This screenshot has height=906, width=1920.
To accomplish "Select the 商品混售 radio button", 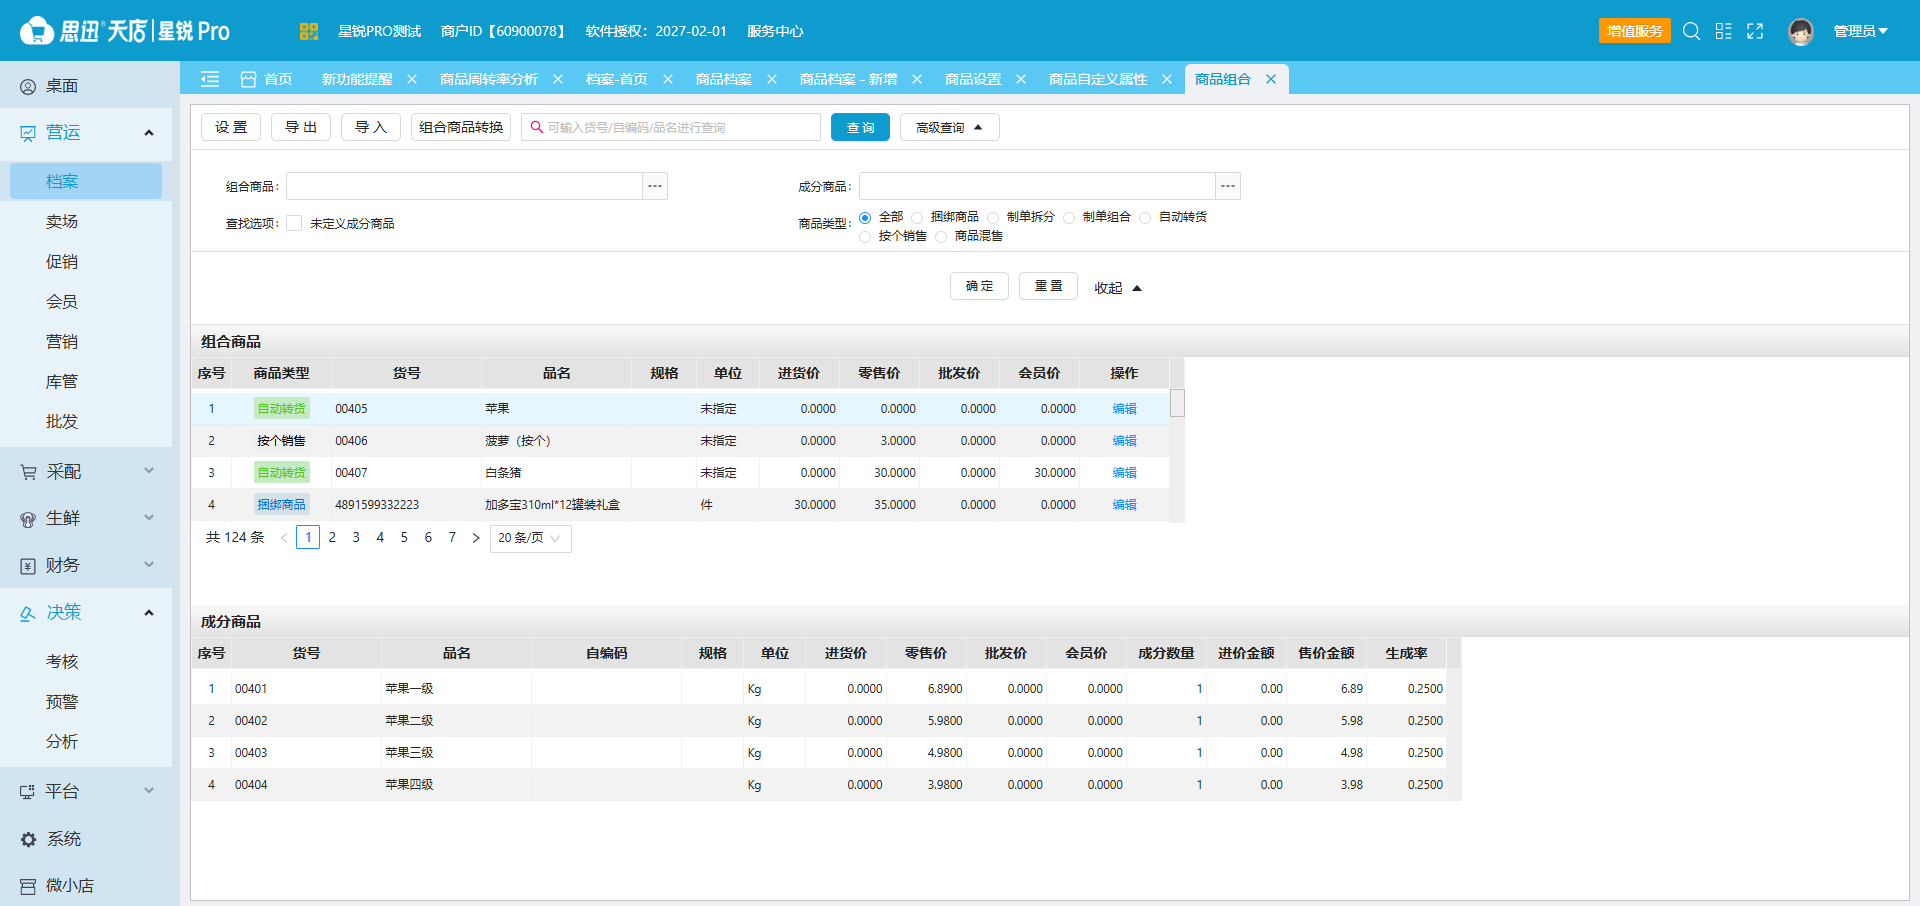I will click(x=941, y=237).
